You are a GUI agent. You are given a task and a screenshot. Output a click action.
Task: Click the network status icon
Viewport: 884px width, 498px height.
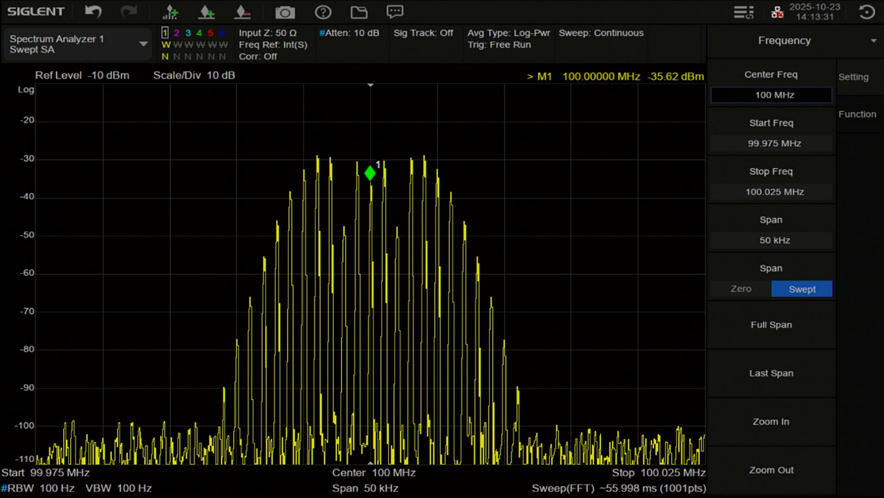[x=777, y=12]
